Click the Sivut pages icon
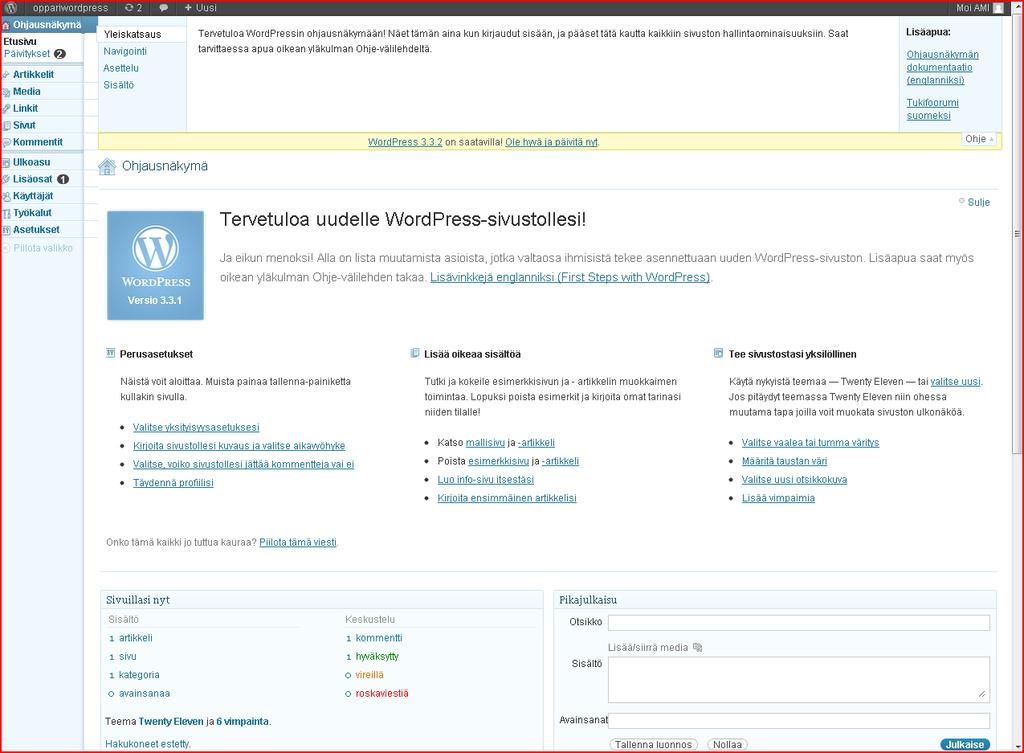This screenshot has width=1024, height=753. pyautogui.click(x=6, y=126)
